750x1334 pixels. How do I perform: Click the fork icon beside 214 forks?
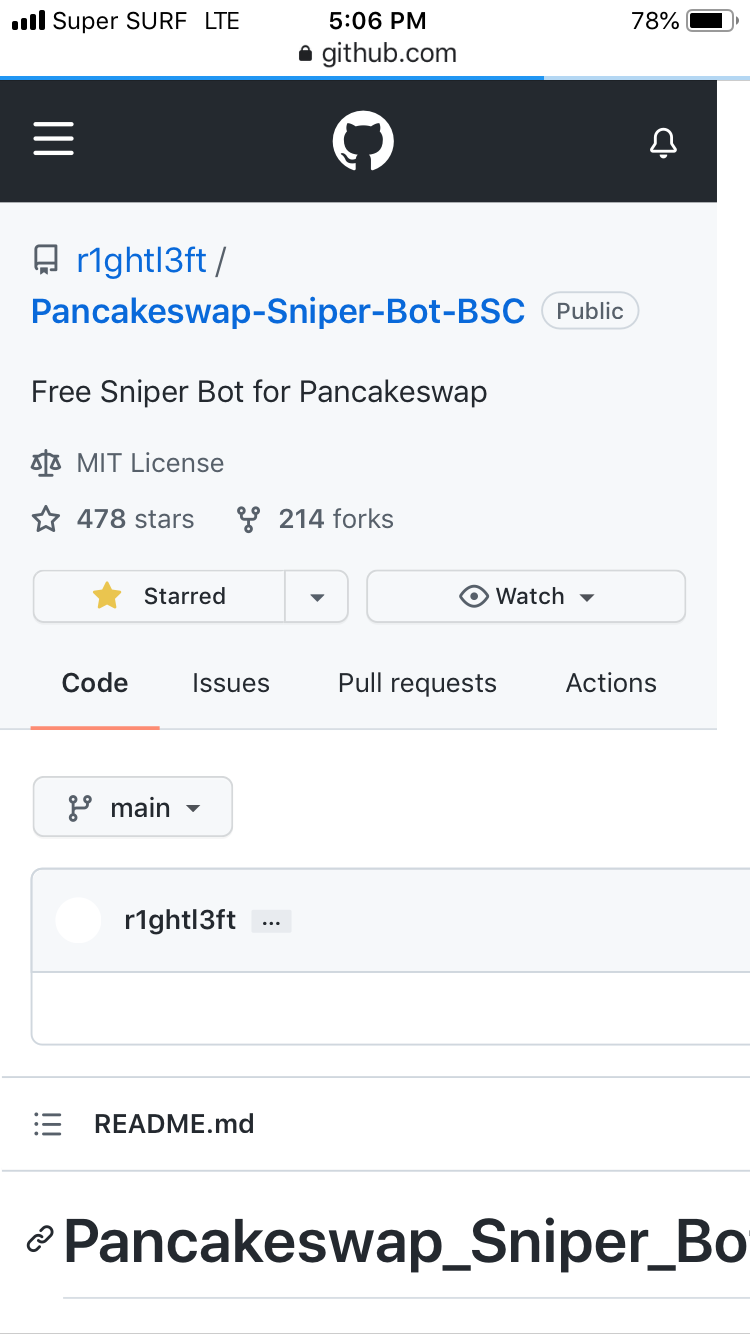pyautogui.click(x=248, y=519)
